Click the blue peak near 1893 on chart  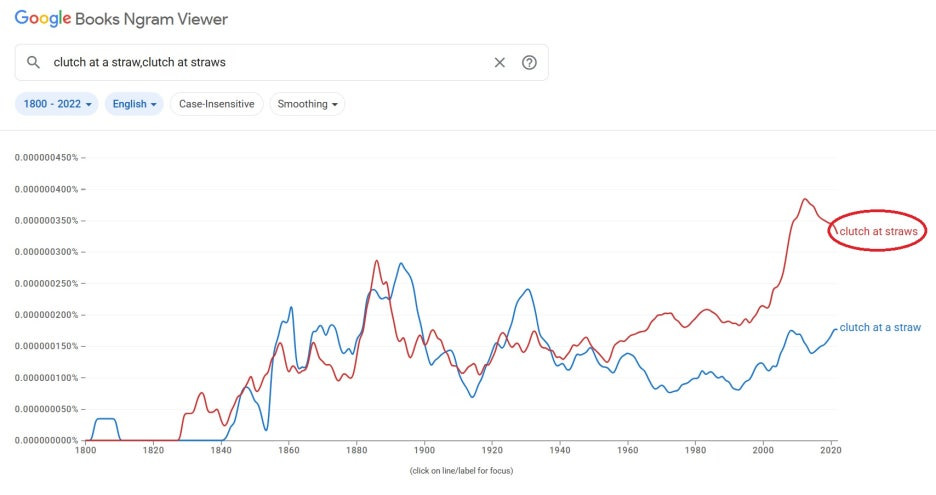[401, 263]
